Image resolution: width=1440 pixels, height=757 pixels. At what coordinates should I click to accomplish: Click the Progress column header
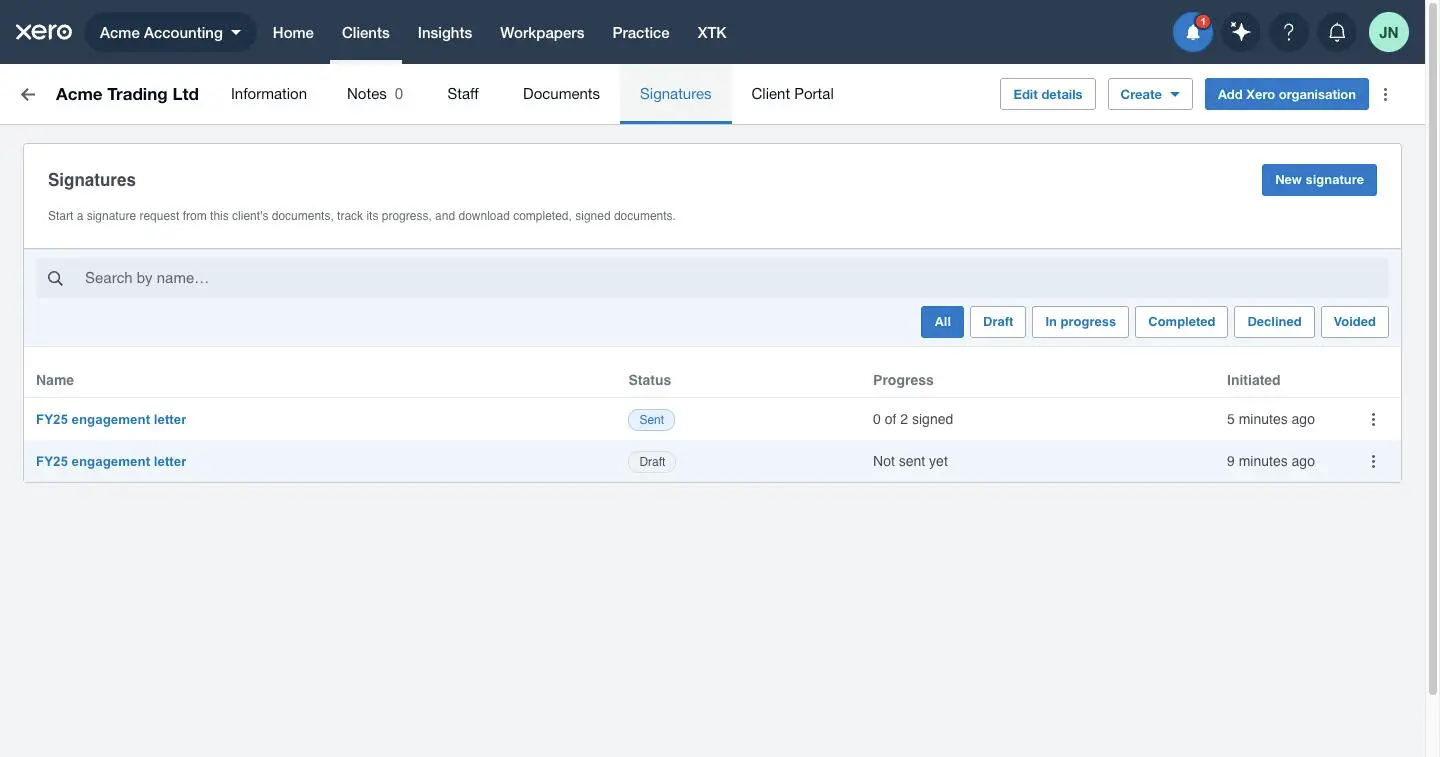(x=903, y=380)
